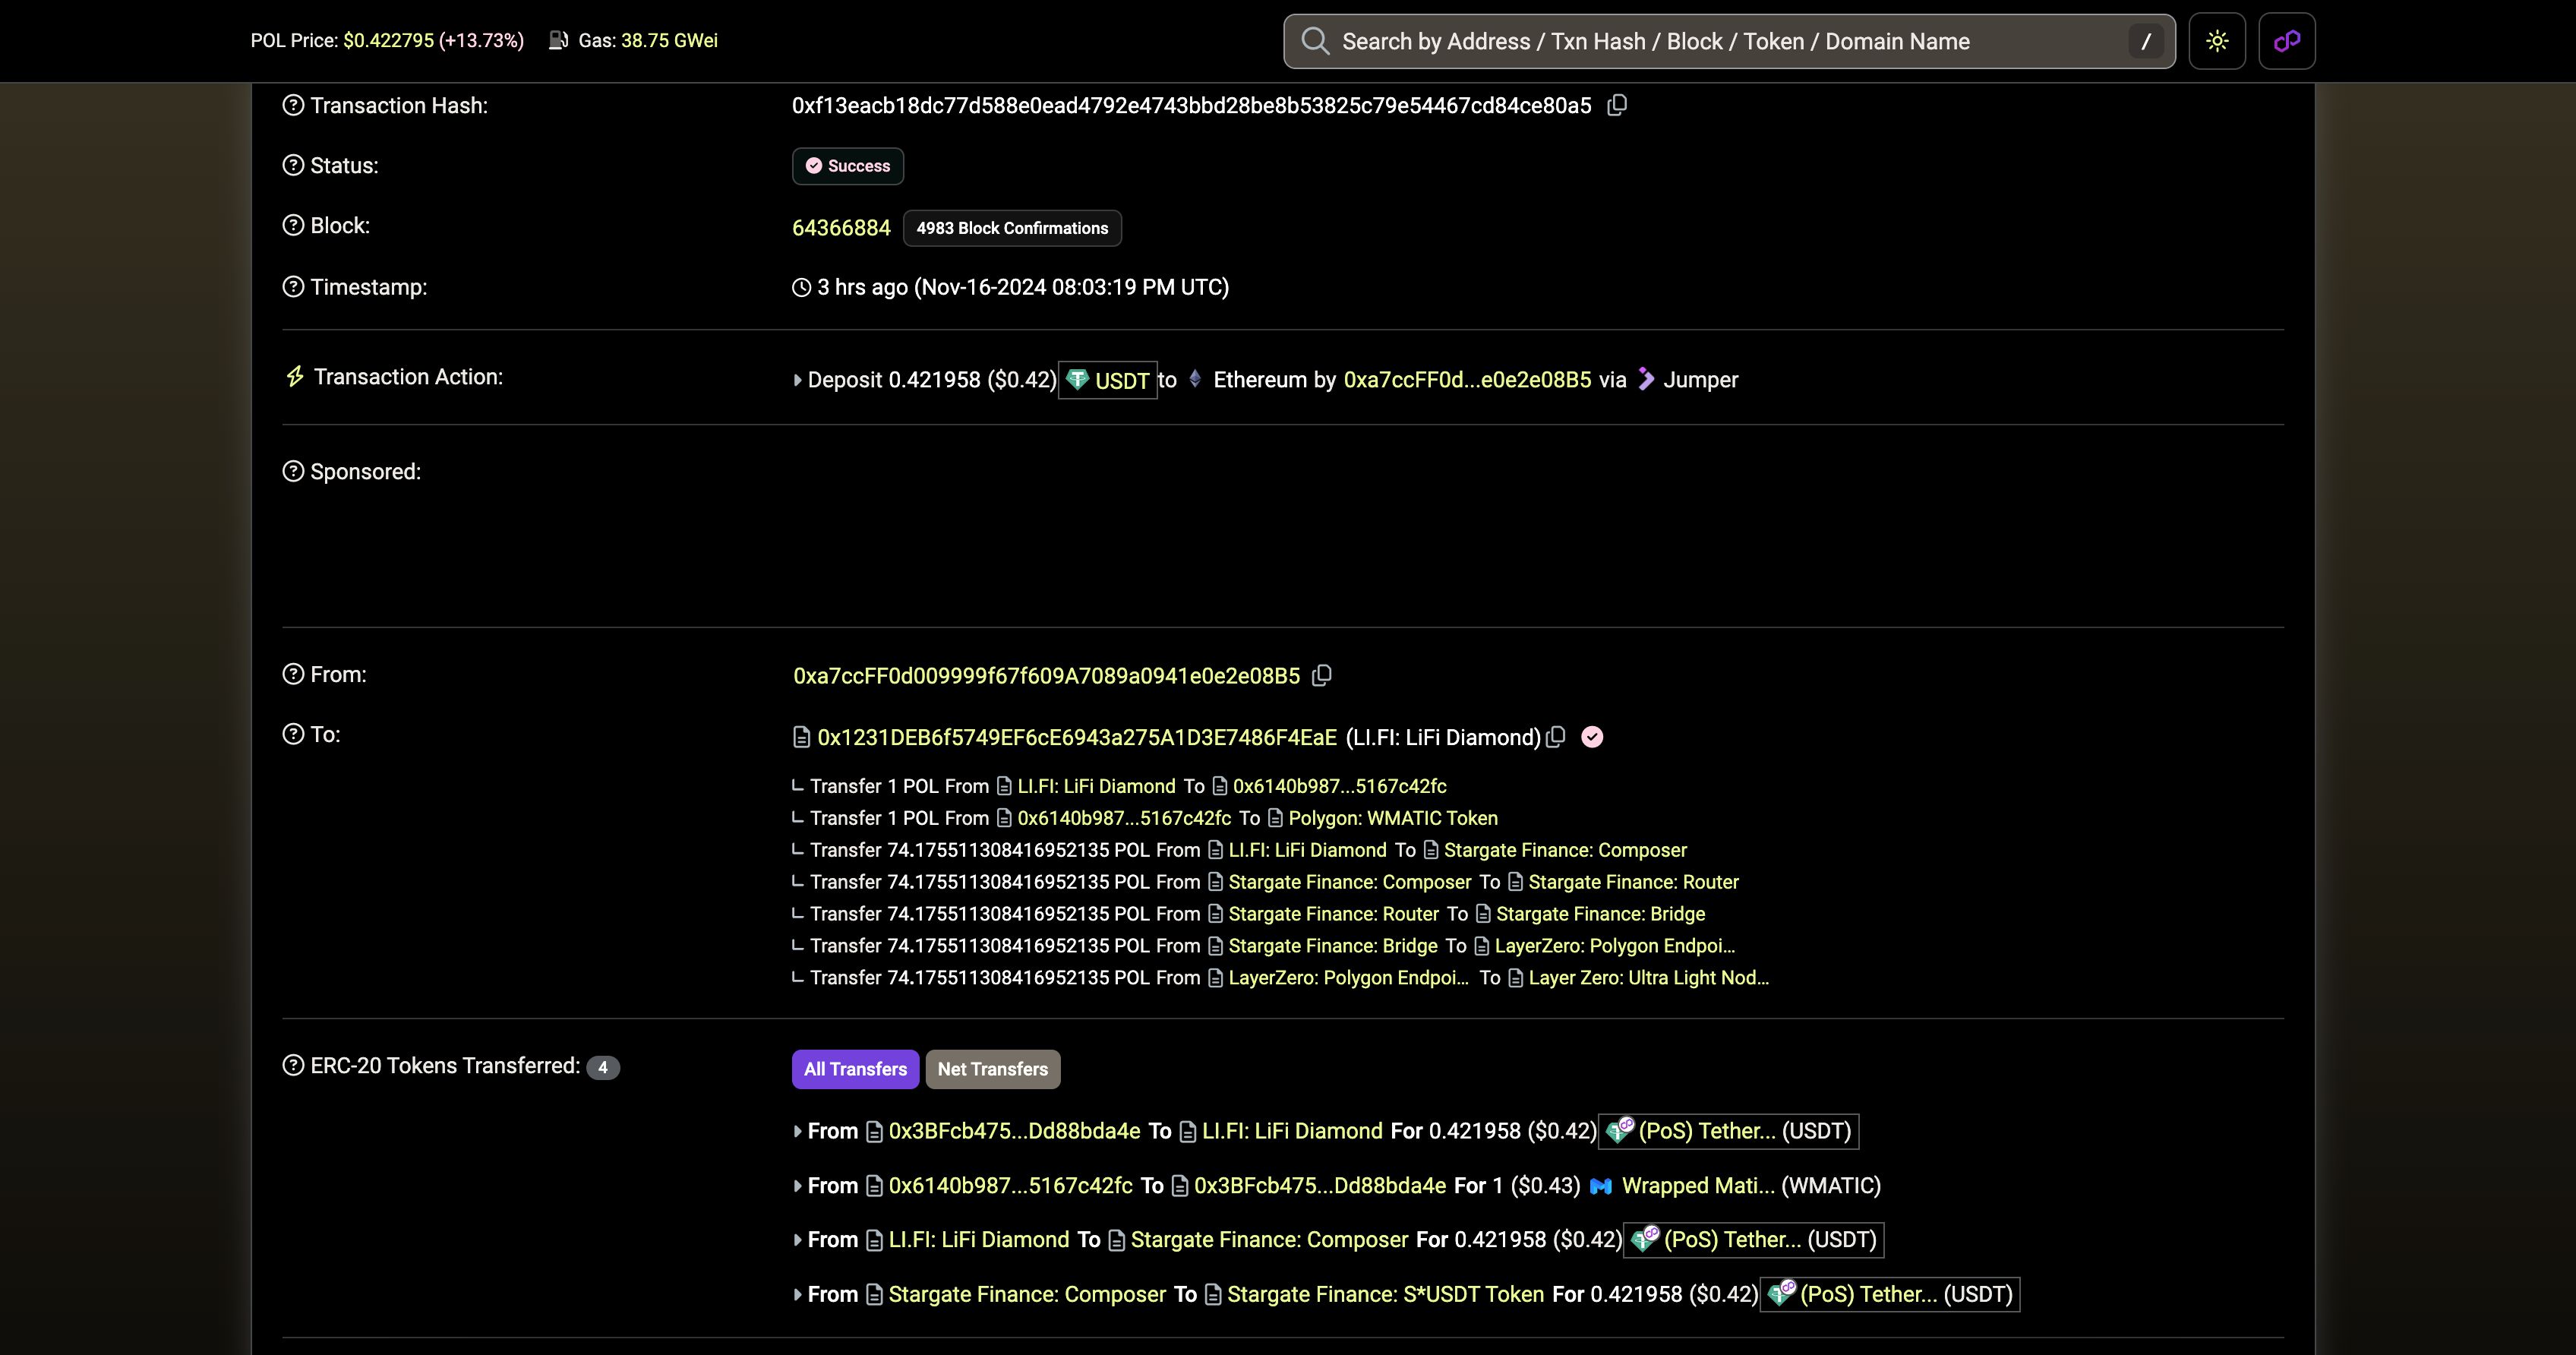2576x1355 pixels.
Task: Click the 4983 Block Confirmations badge
Action: coord(1012,228)
